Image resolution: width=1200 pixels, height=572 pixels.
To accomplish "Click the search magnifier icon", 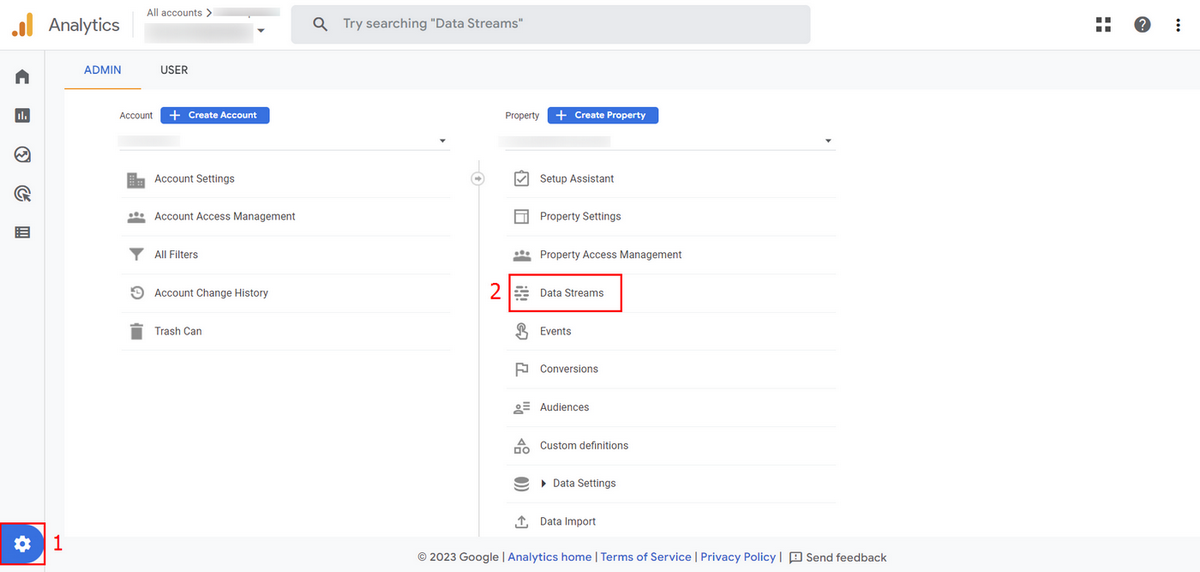I will (x=320, y=23).
